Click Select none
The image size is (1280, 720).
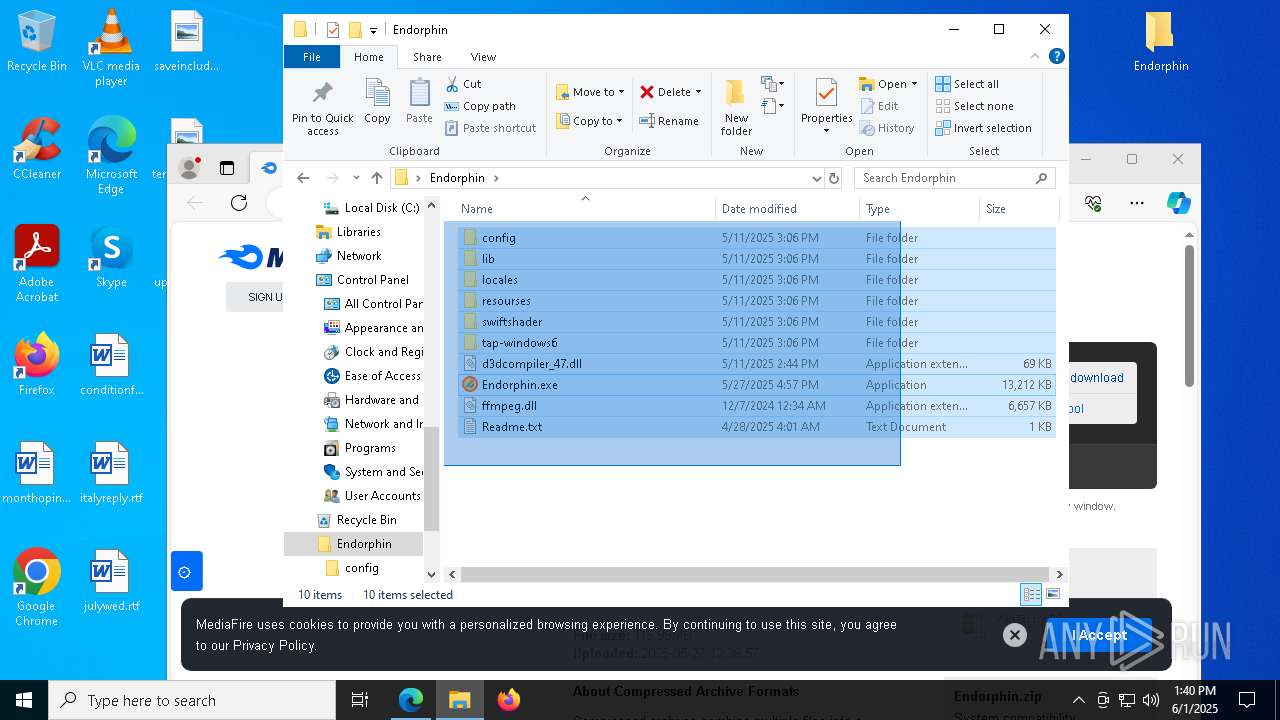974,106
